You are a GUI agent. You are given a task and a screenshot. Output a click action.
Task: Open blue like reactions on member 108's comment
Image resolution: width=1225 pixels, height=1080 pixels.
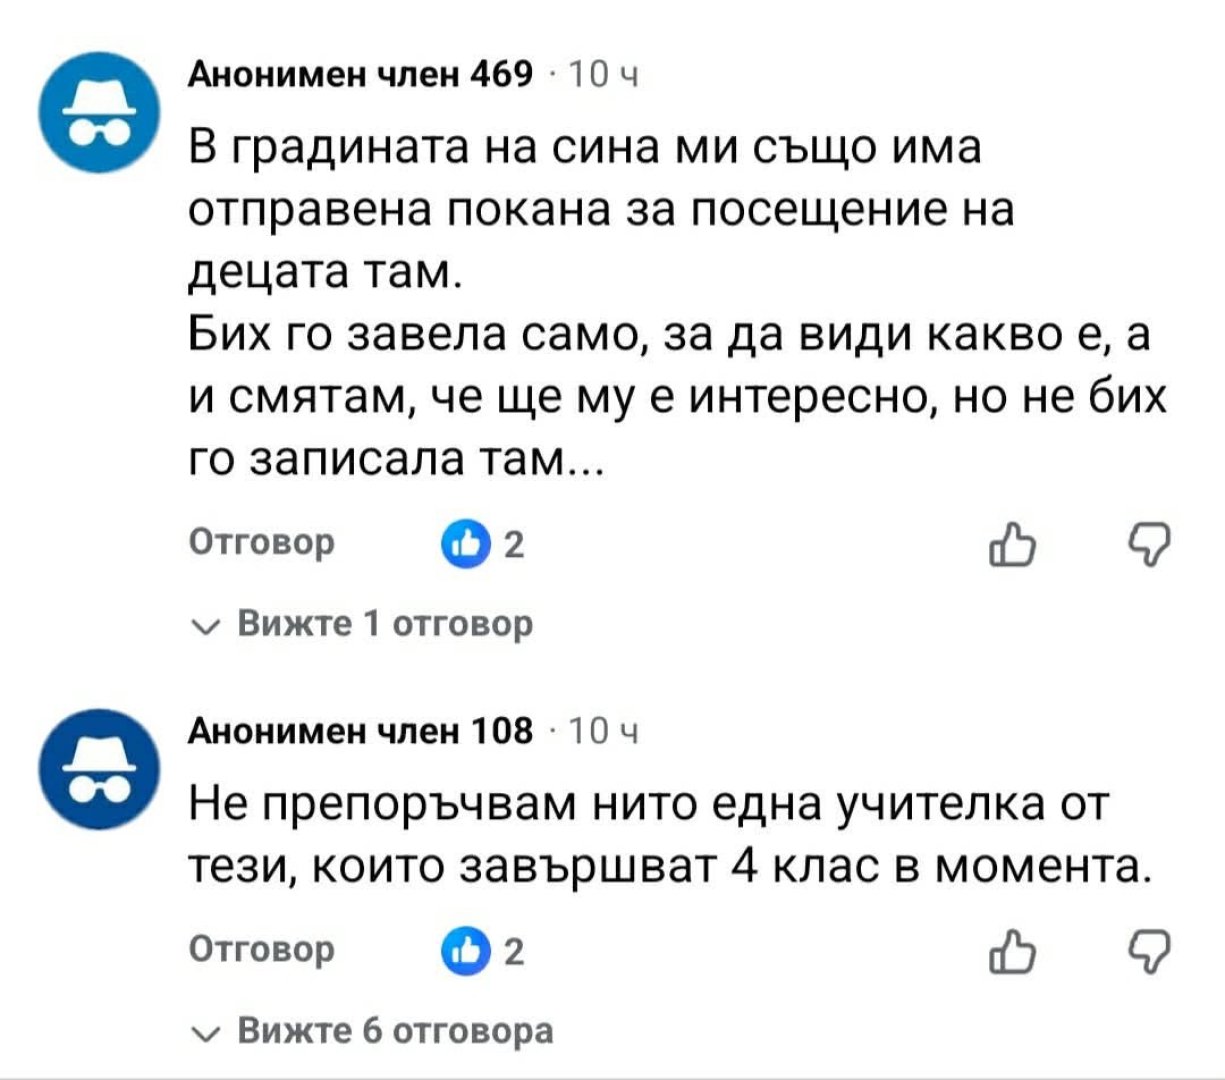tap(462, 951)
